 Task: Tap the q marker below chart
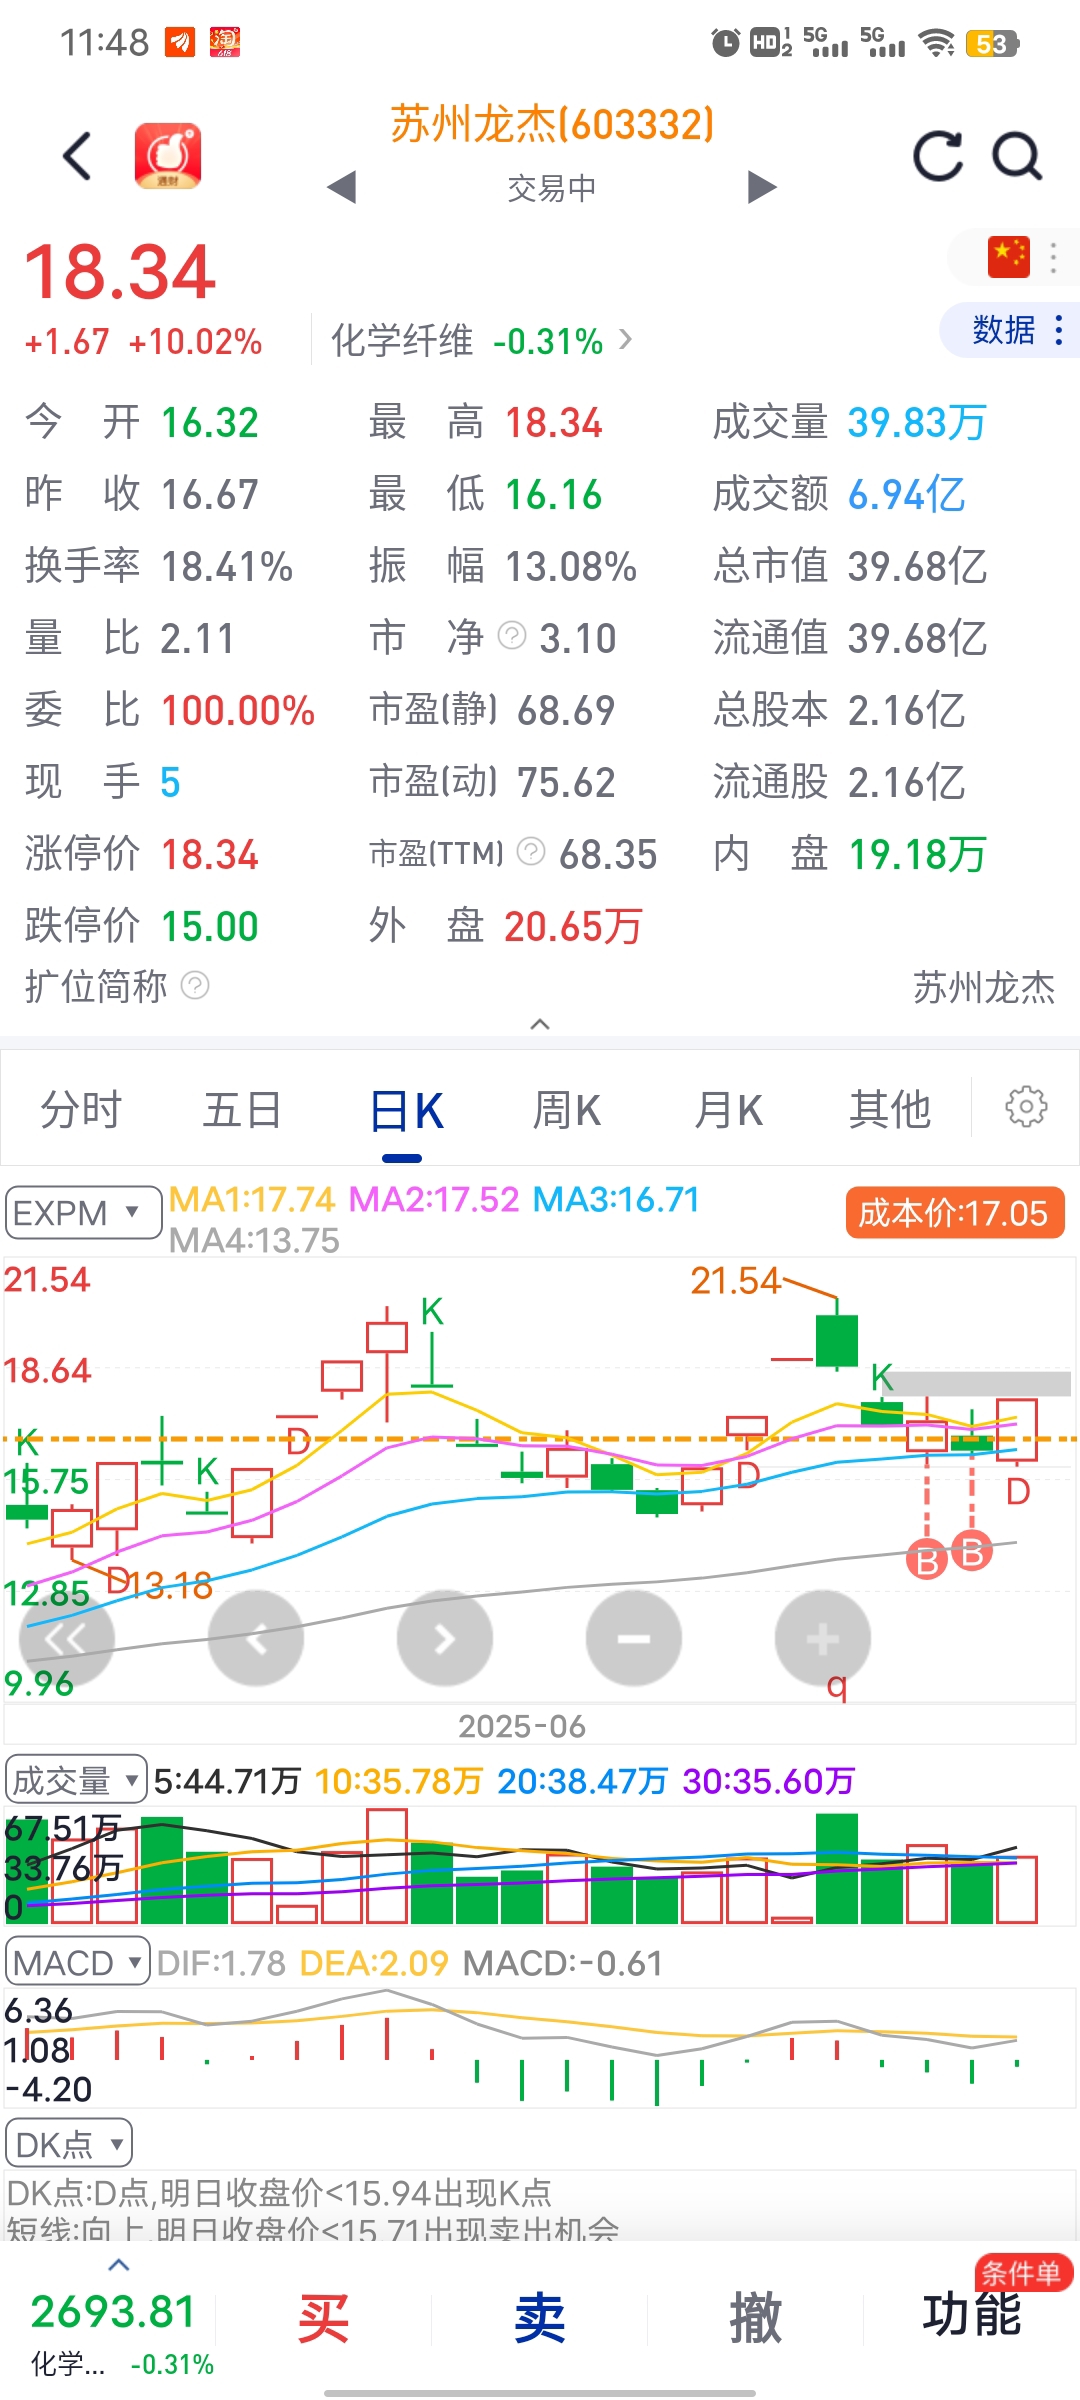(x=837, y=1687)
